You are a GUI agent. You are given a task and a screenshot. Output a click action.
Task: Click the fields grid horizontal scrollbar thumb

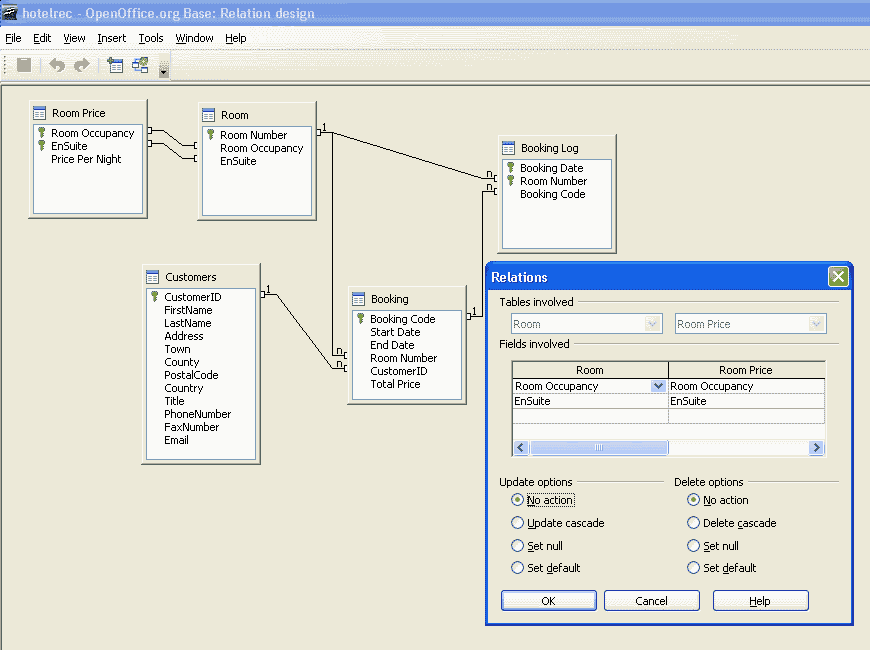[598, 448]
